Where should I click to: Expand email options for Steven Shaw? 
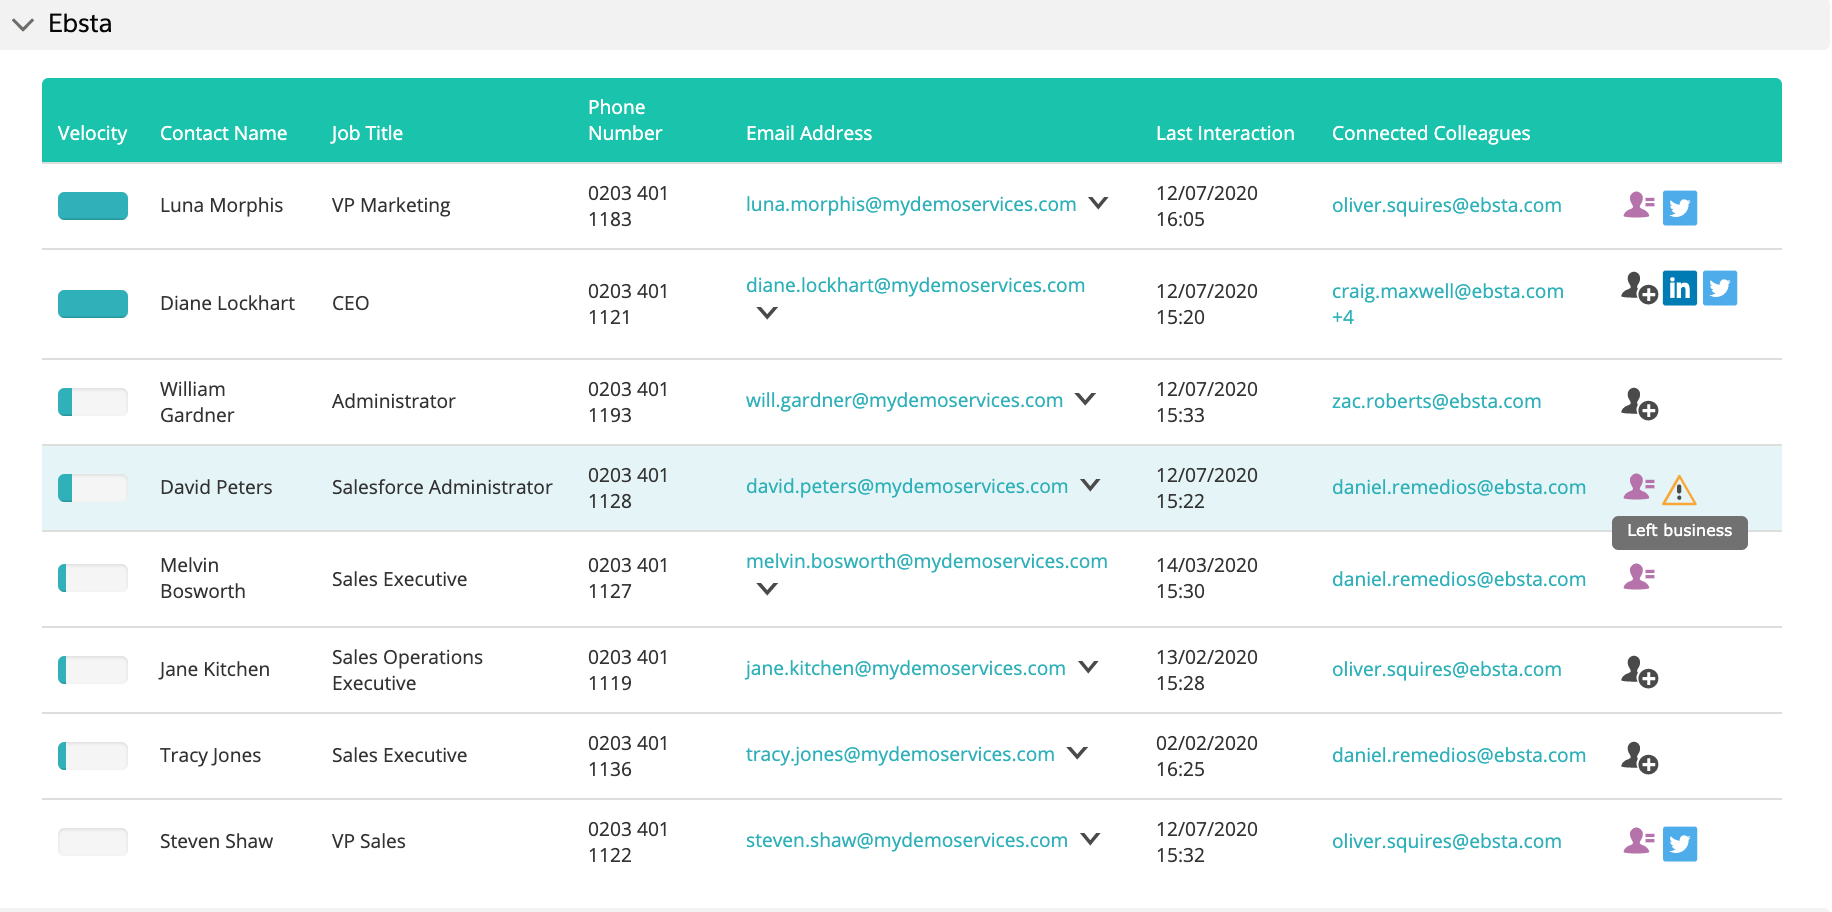[x=1090, y=839]
